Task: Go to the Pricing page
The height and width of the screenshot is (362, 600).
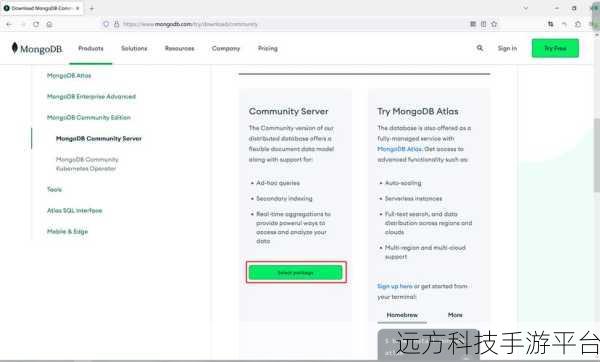Action: (267, 48)
